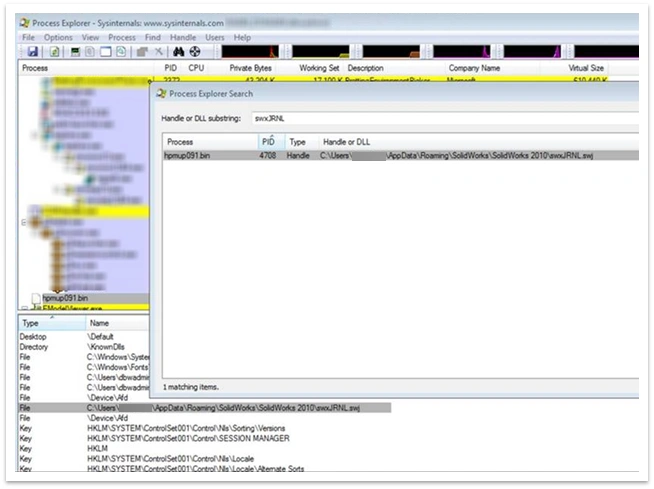Sort by Description column header

coord(394,68)
